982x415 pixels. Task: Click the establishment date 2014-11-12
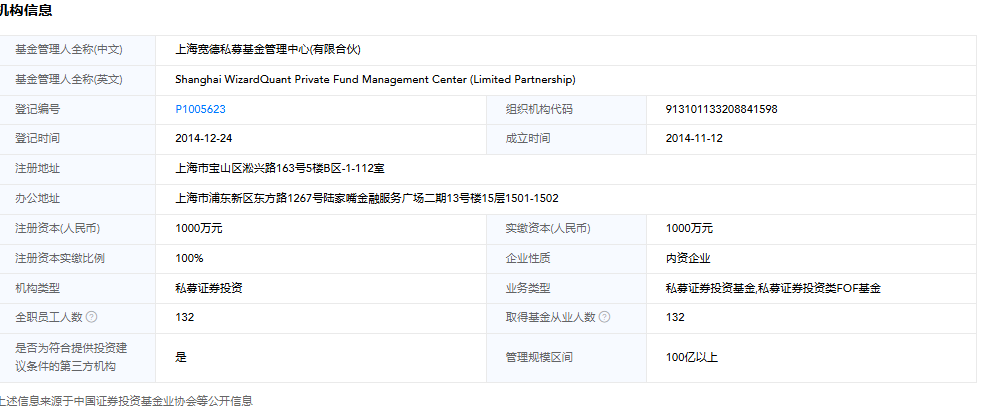tap(693, 138)
